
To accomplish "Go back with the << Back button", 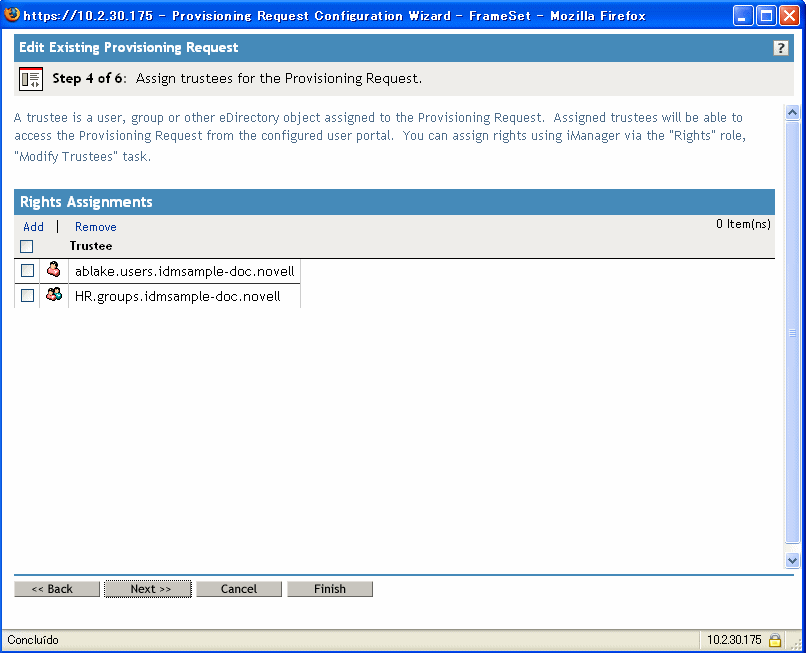I will pos(57,589).
